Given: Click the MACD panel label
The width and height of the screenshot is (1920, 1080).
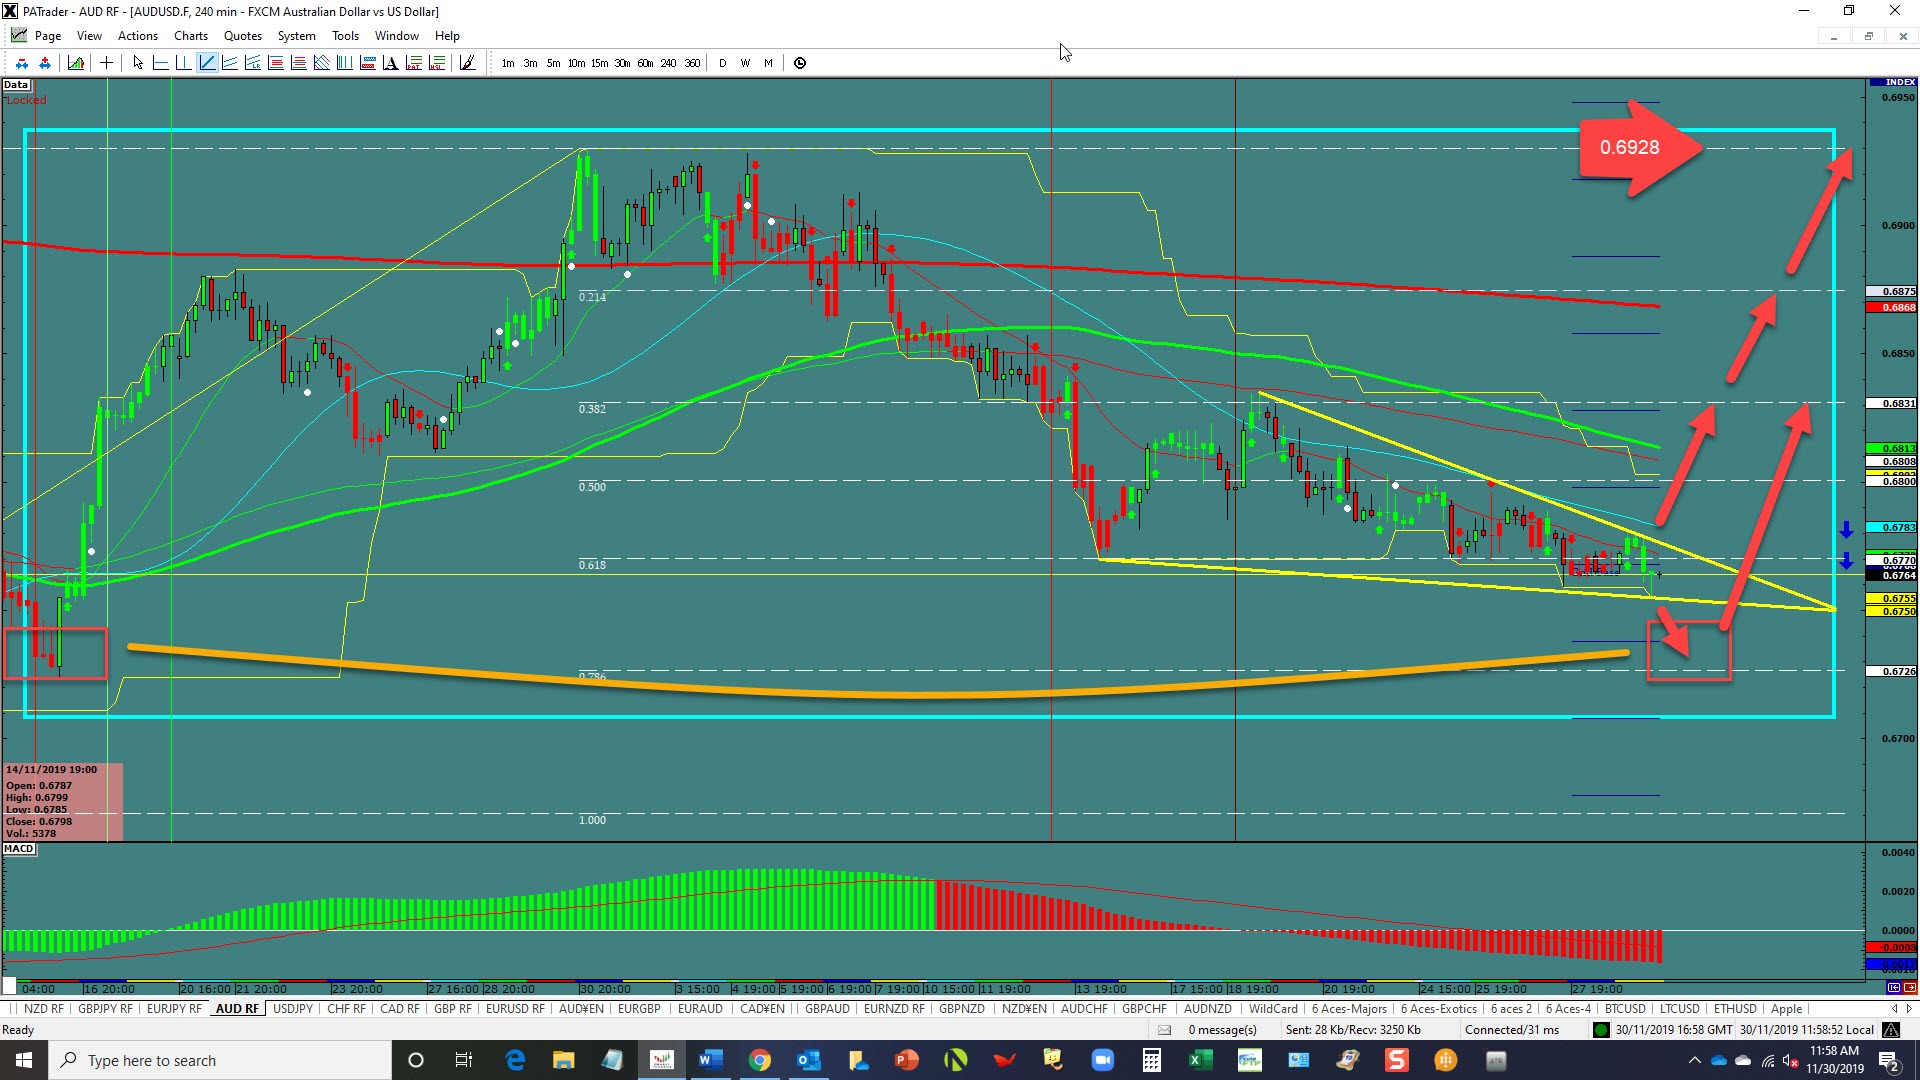Looking at the screenshot, I should click(19, 849).
